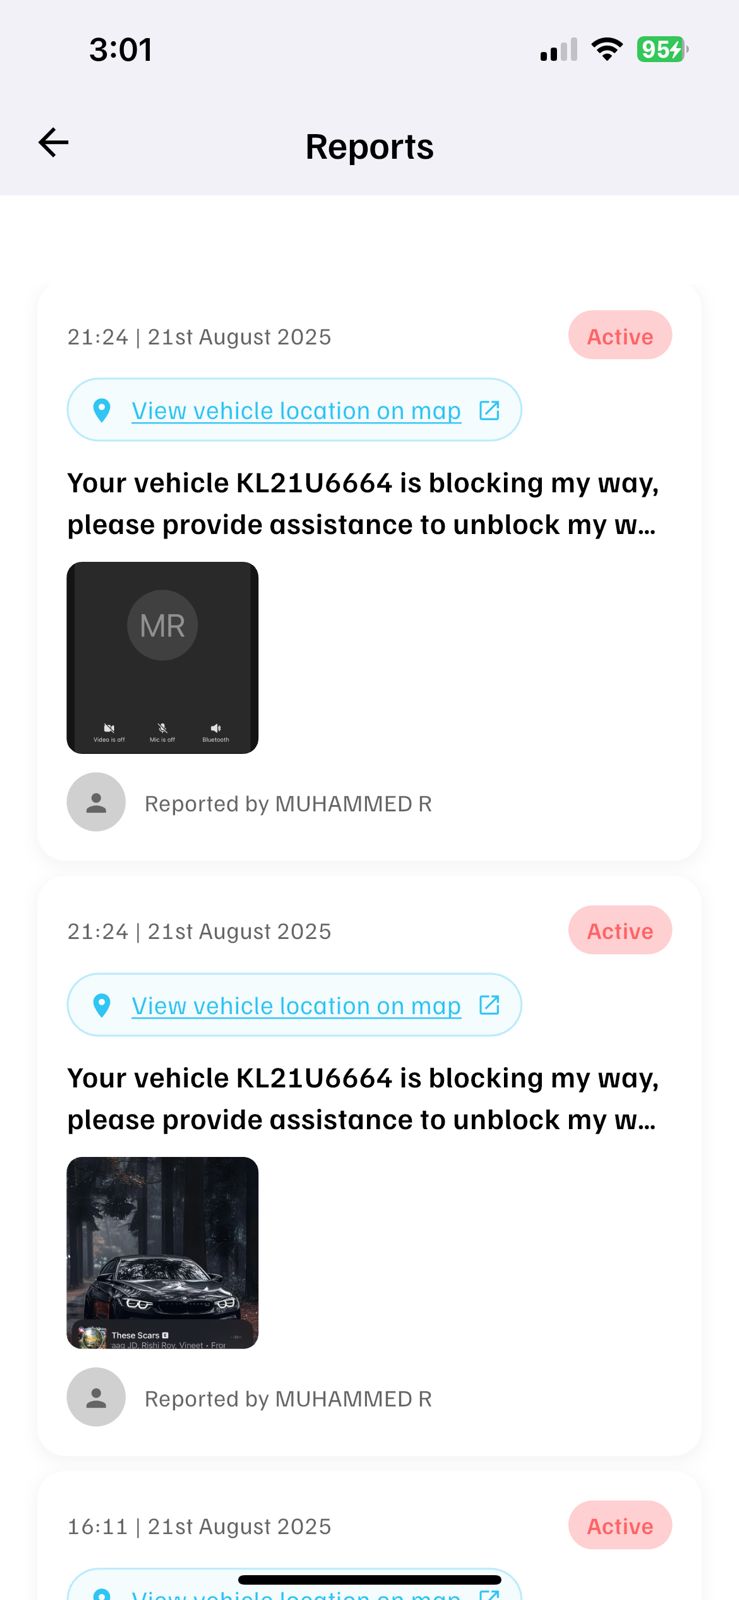Click external link icon in first report
This screenshot has height=1600, width=739.
489,410
